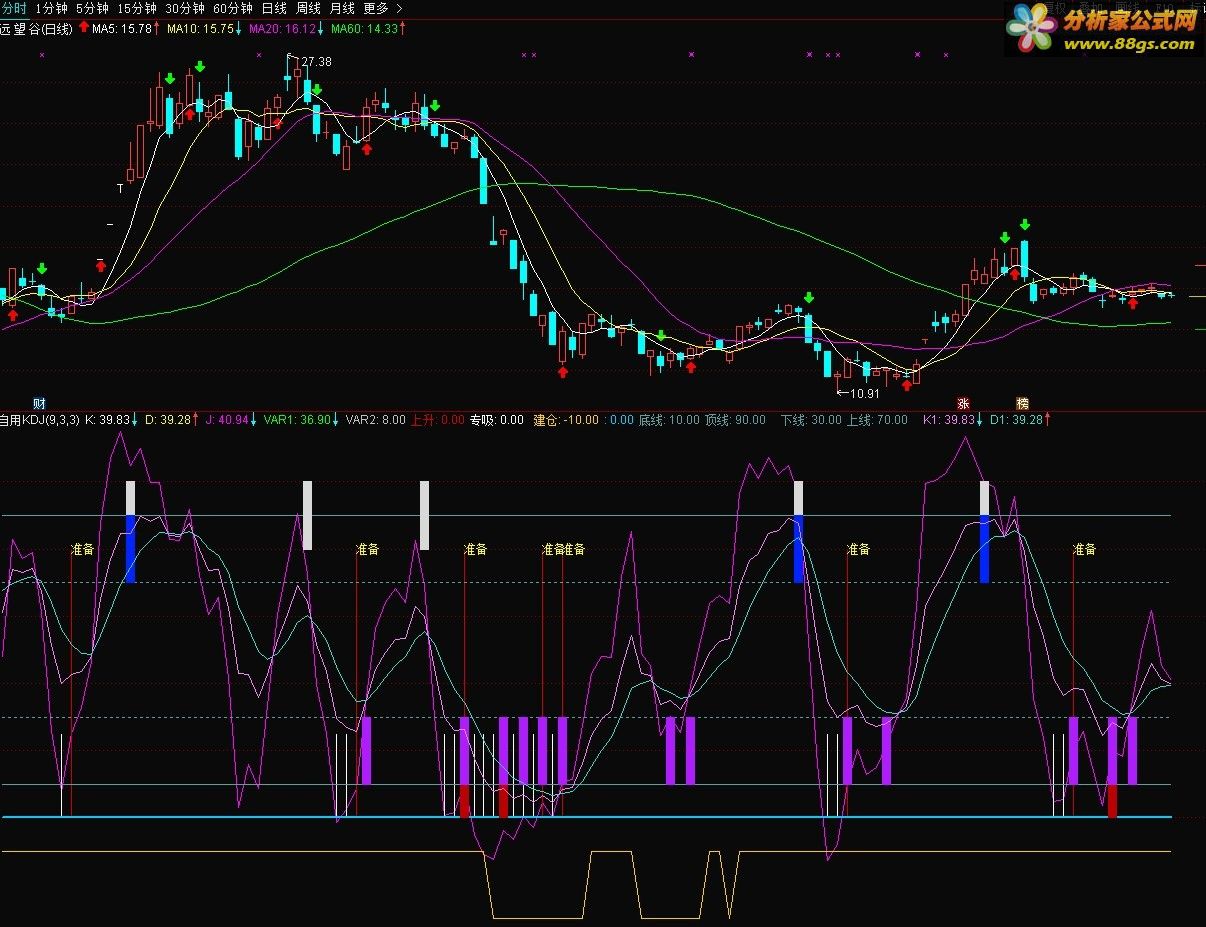This screenshot has height=927, width=1206.
Task: Switch to the 周线 weekly chart tab
Action: [x=308, y=8]
